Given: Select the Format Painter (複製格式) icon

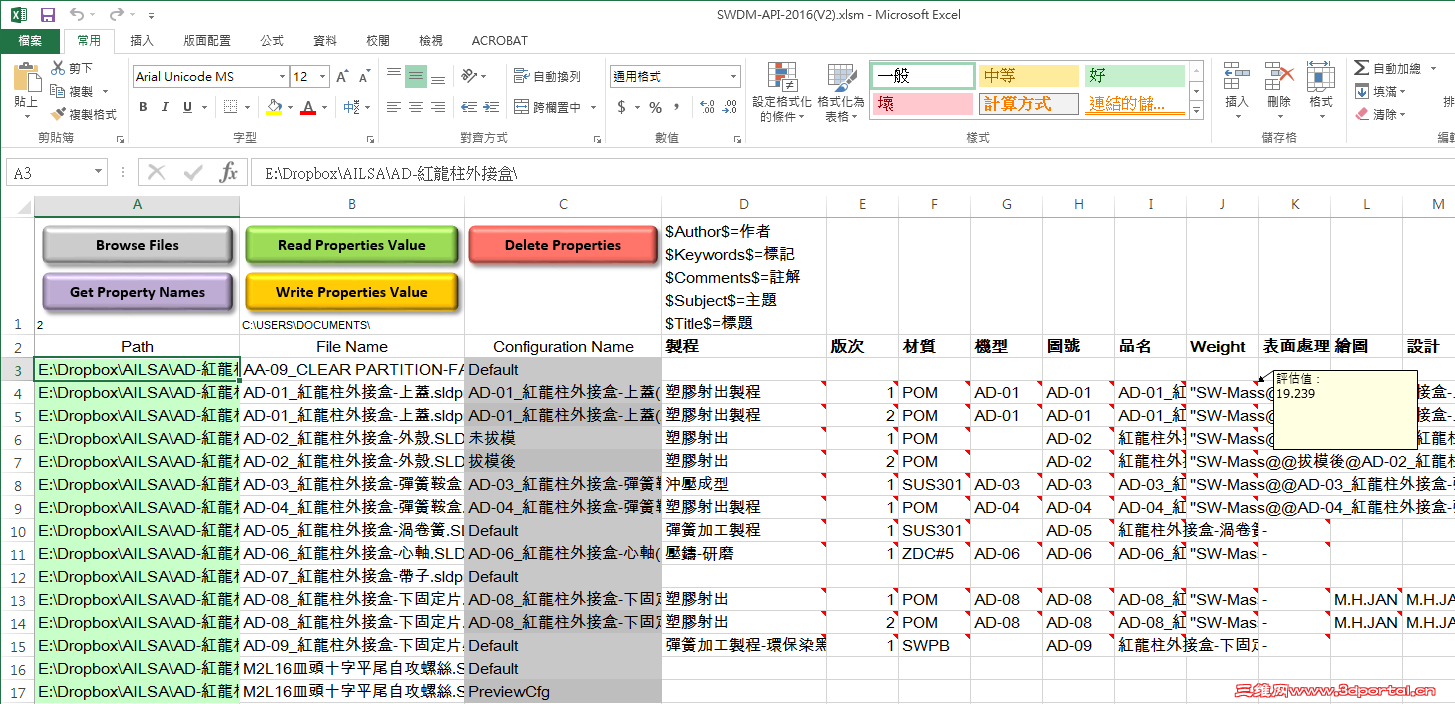Looking at the screenshot, I should [57, 113].
